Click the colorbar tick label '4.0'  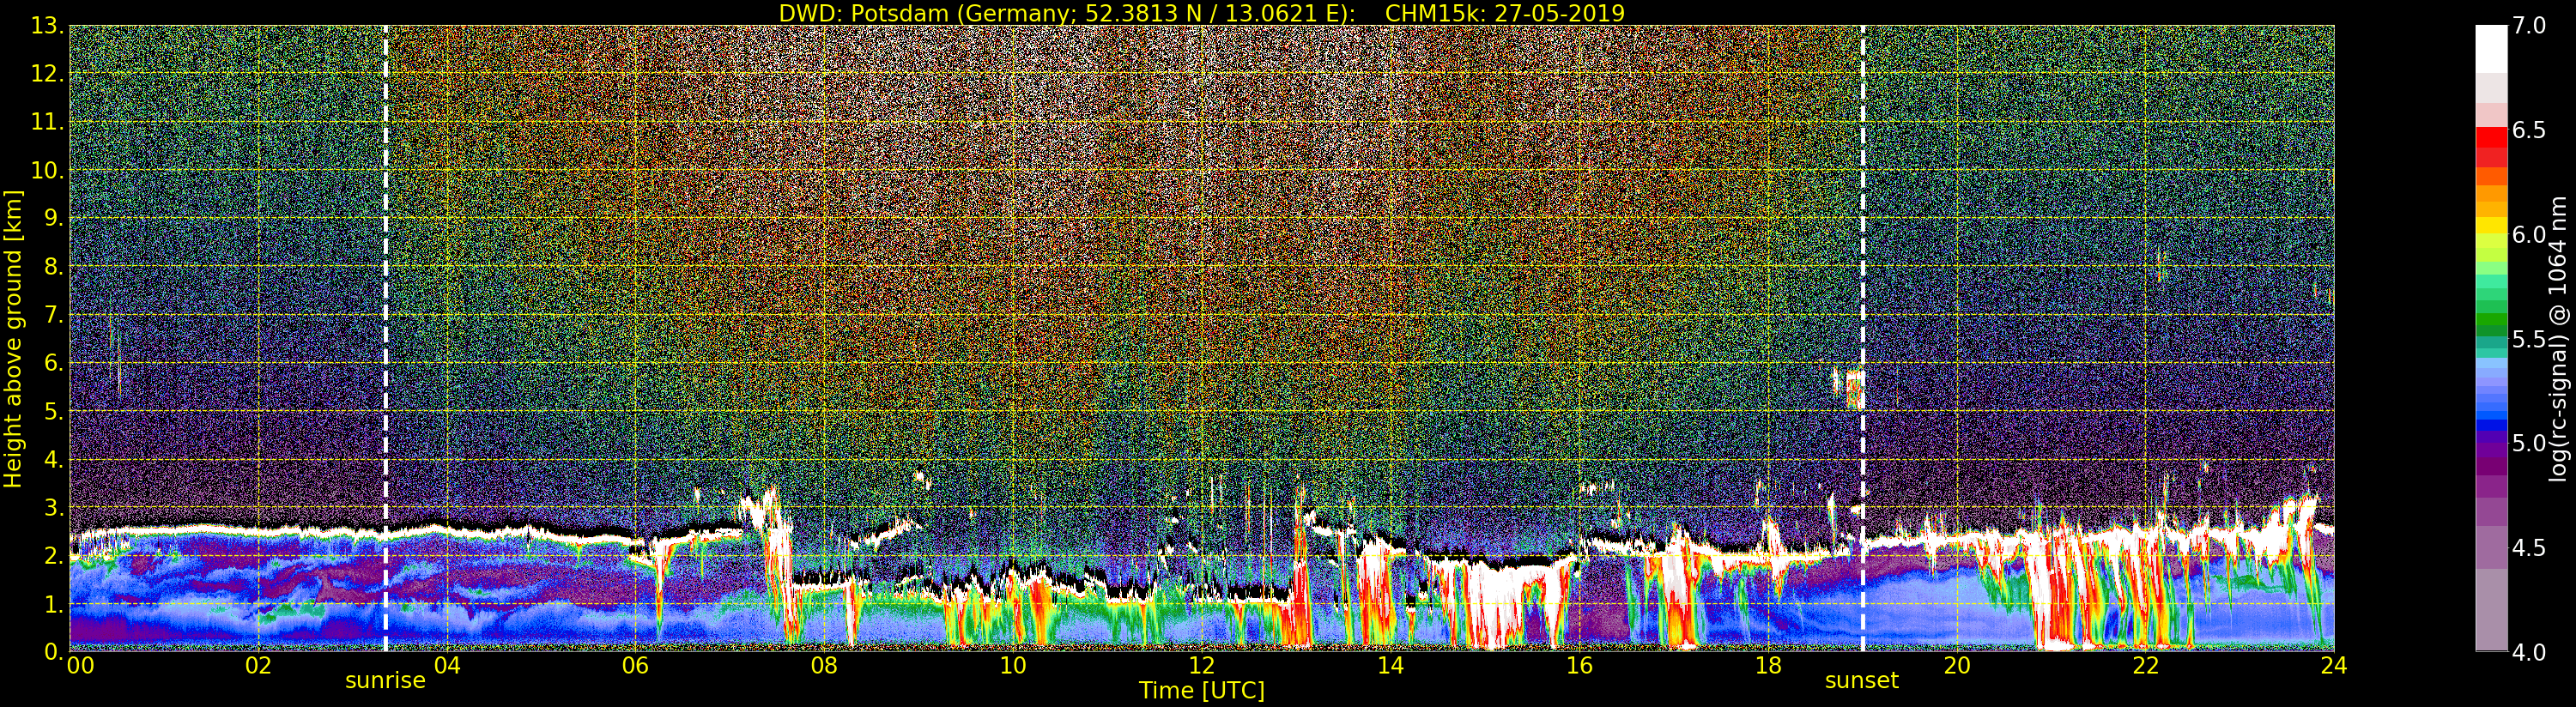(x=2529, y=652)
